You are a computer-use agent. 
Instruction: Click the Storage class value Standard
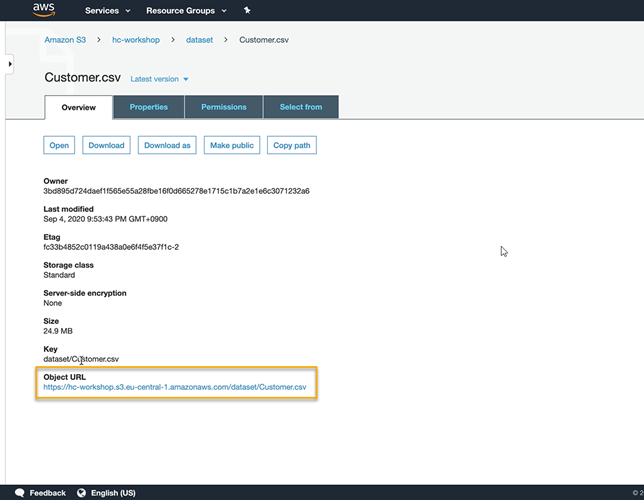[x=59, y=275]
